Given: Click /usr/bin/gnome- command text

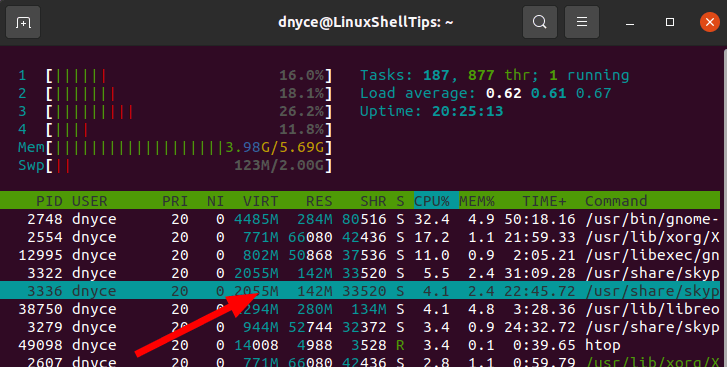Looking at the screenshot, I should click(652, 219).
